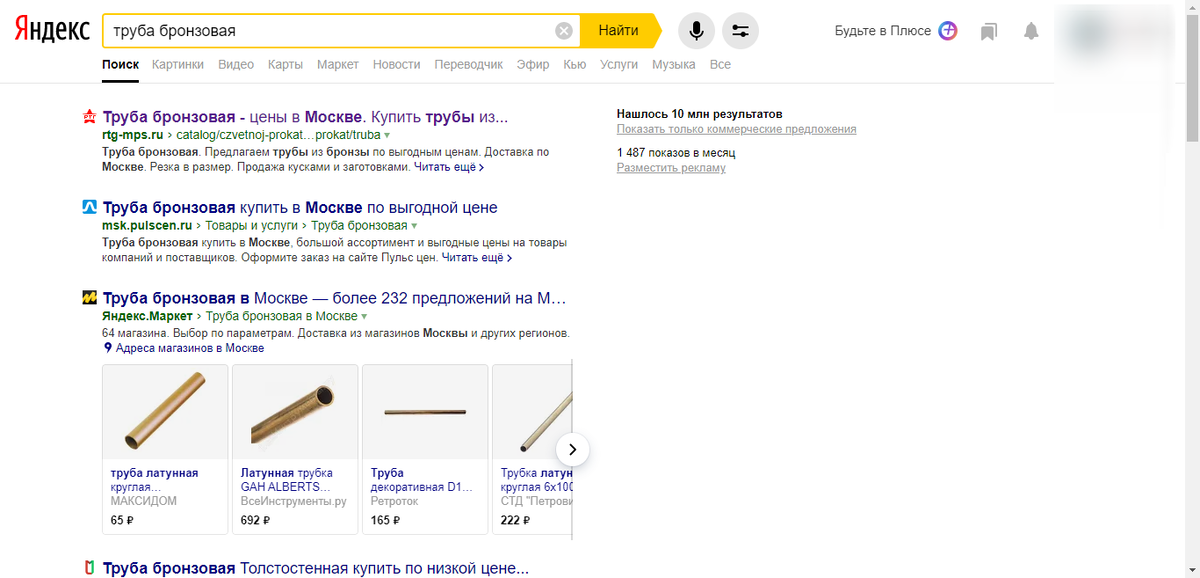Open the Маркет tab
The image size is (1200, 578).
pyautogui.click(x=338, y=64)
